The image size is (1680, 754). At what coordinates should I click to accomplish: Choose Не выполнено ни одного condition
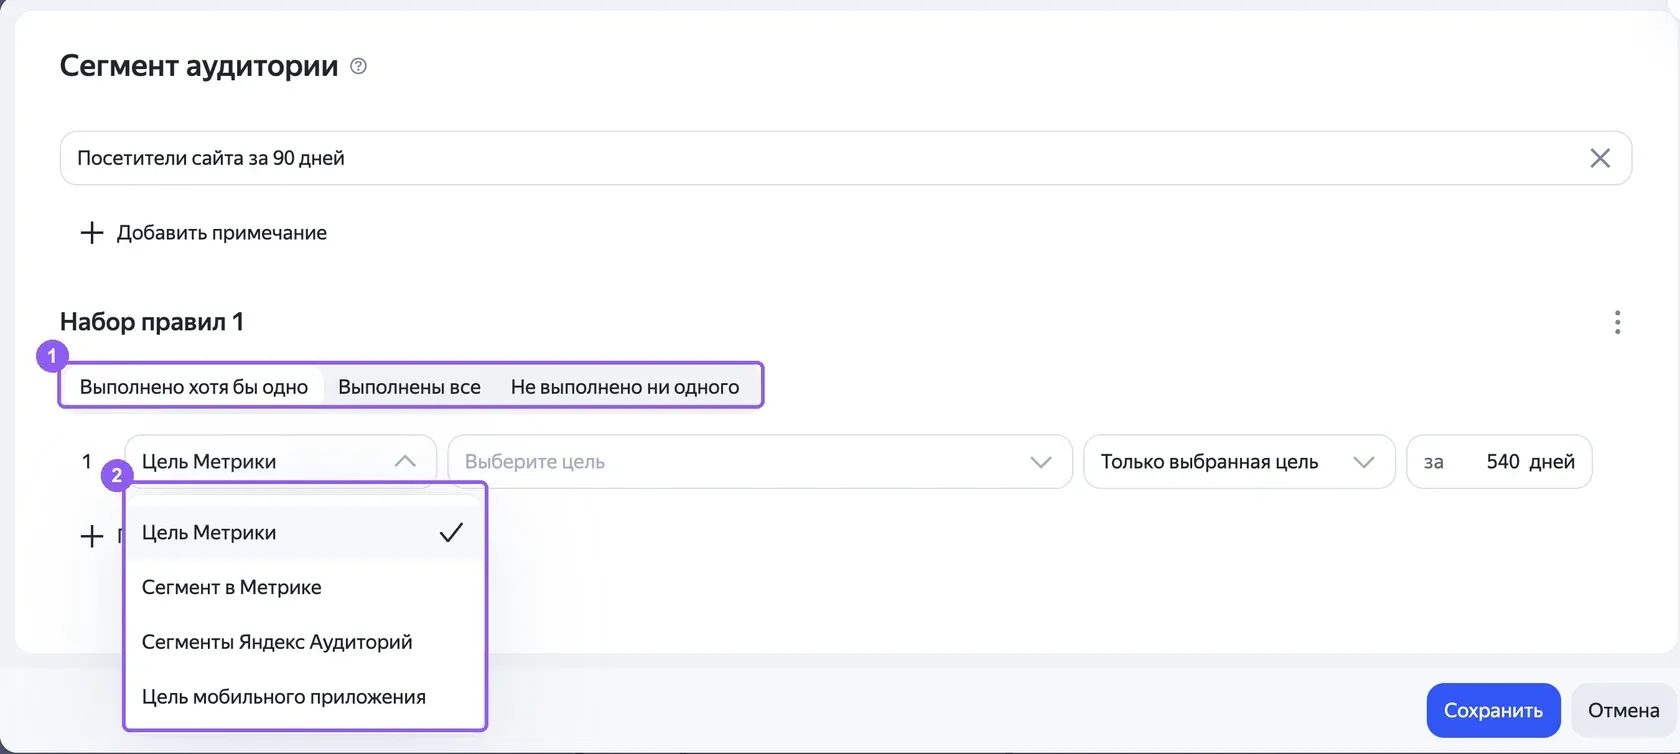coord(625,387)
